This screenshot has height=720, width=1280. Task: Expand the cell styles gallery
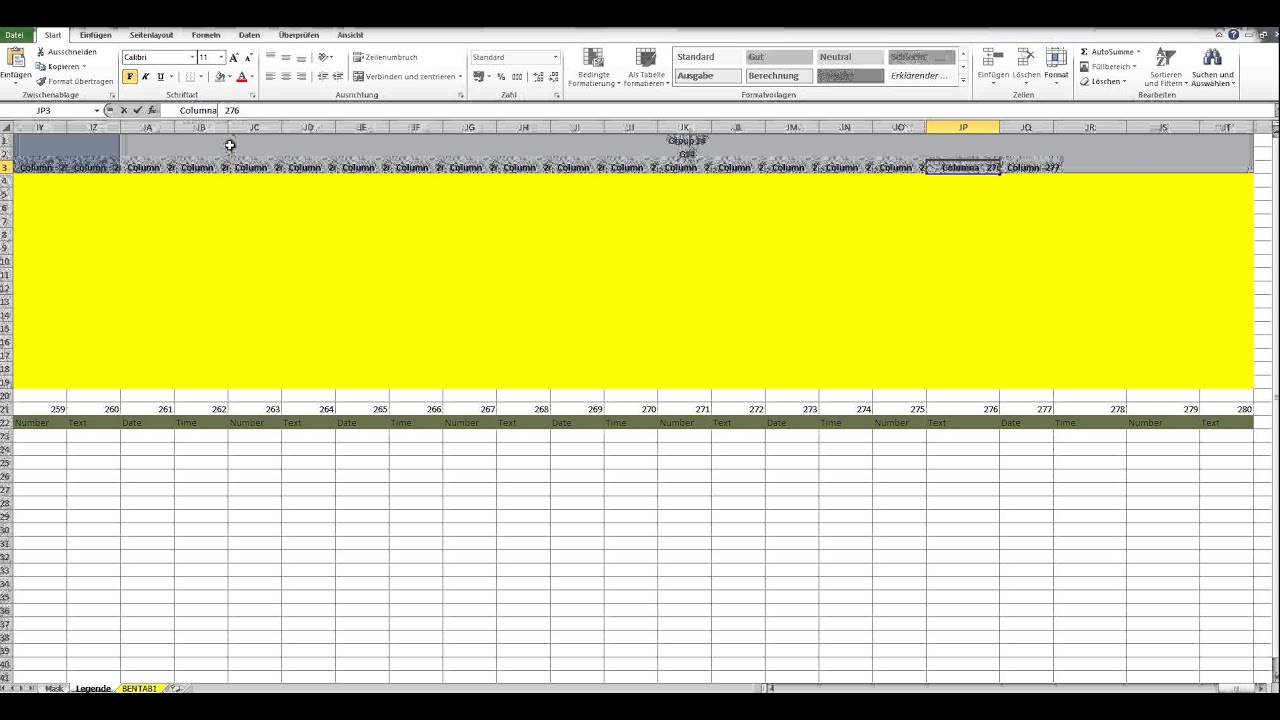(963, 79)
